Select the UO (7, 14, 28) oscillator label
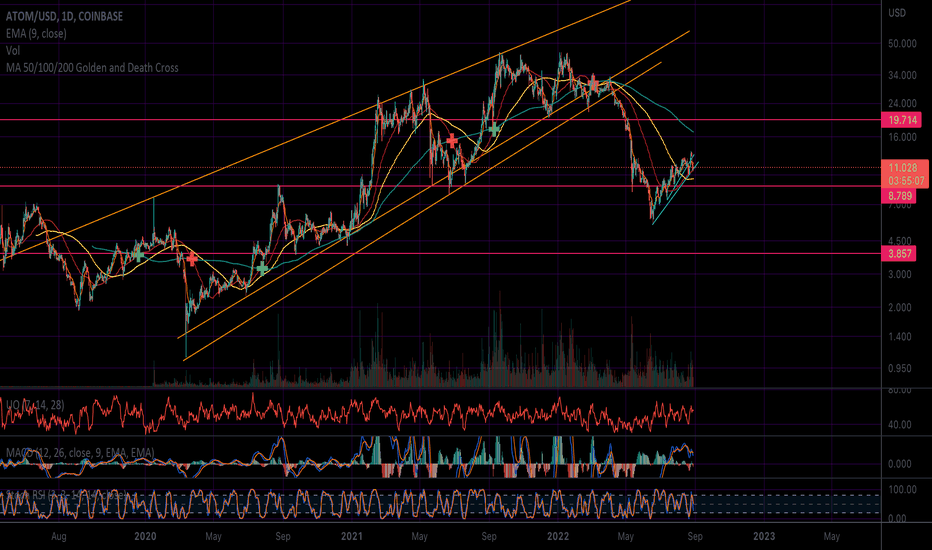Screen dimensions: 932x550 34,405
